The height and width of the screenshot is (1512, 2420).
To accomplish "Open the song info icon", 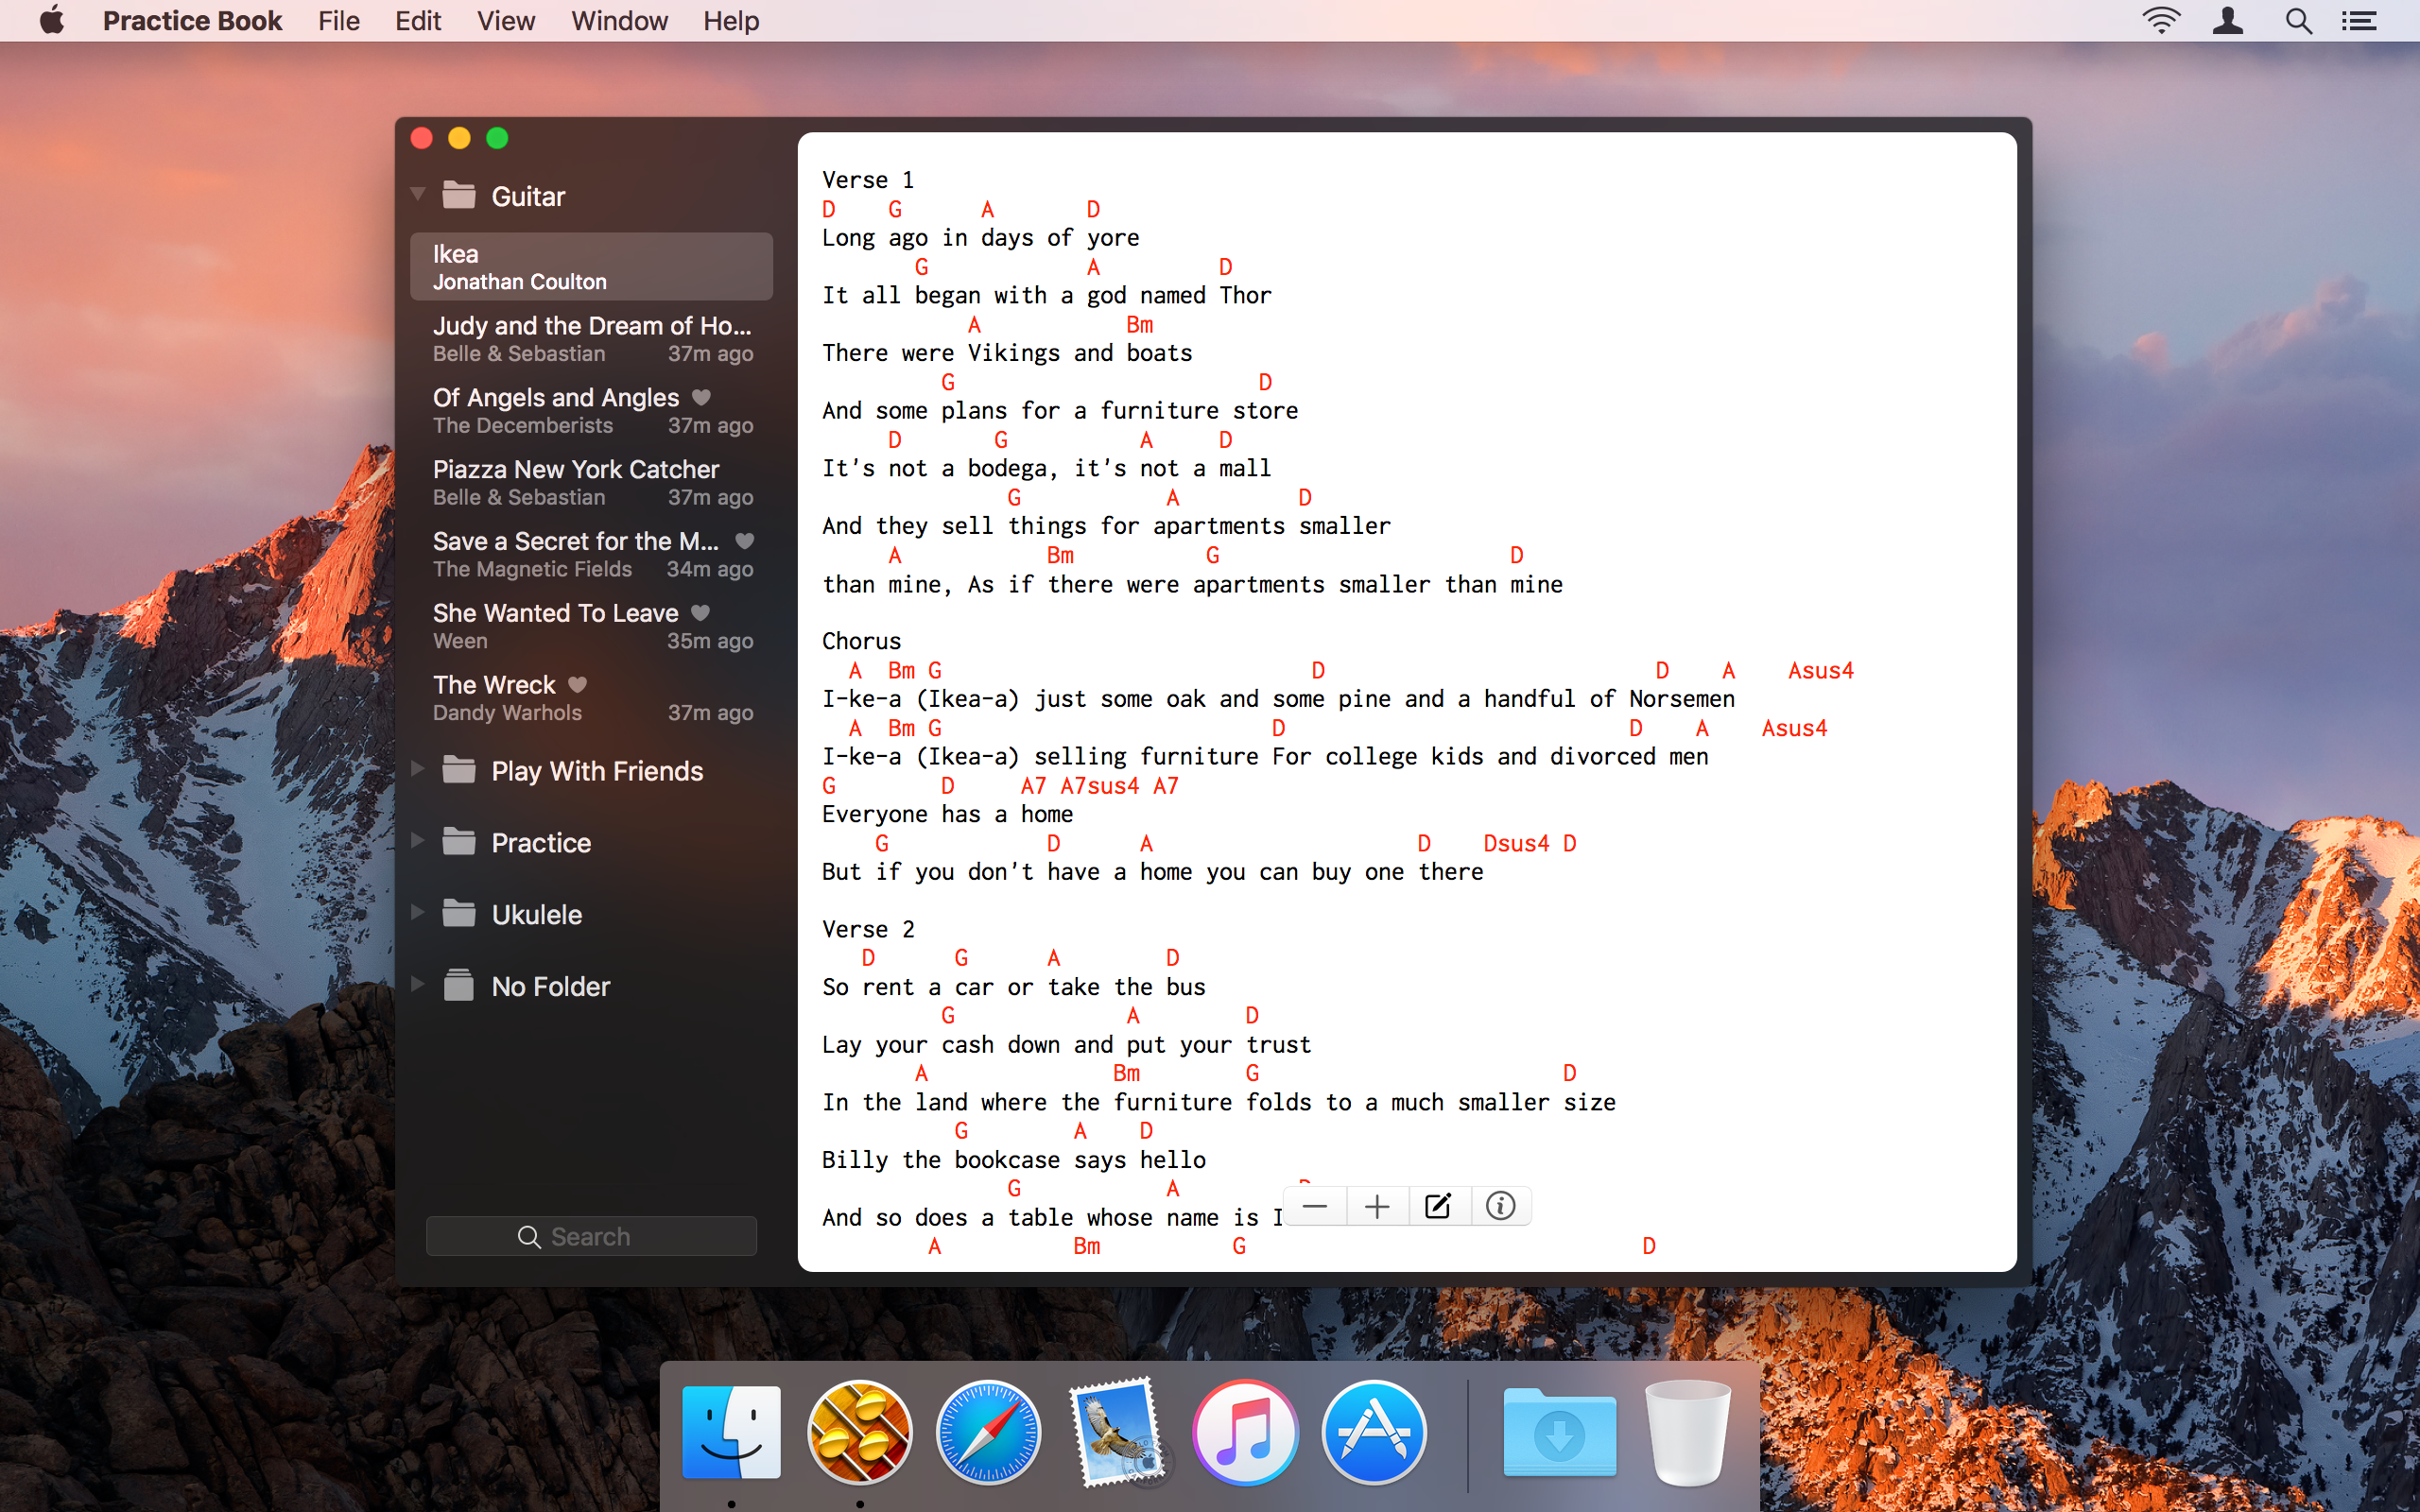I will coord(1500,1206).
